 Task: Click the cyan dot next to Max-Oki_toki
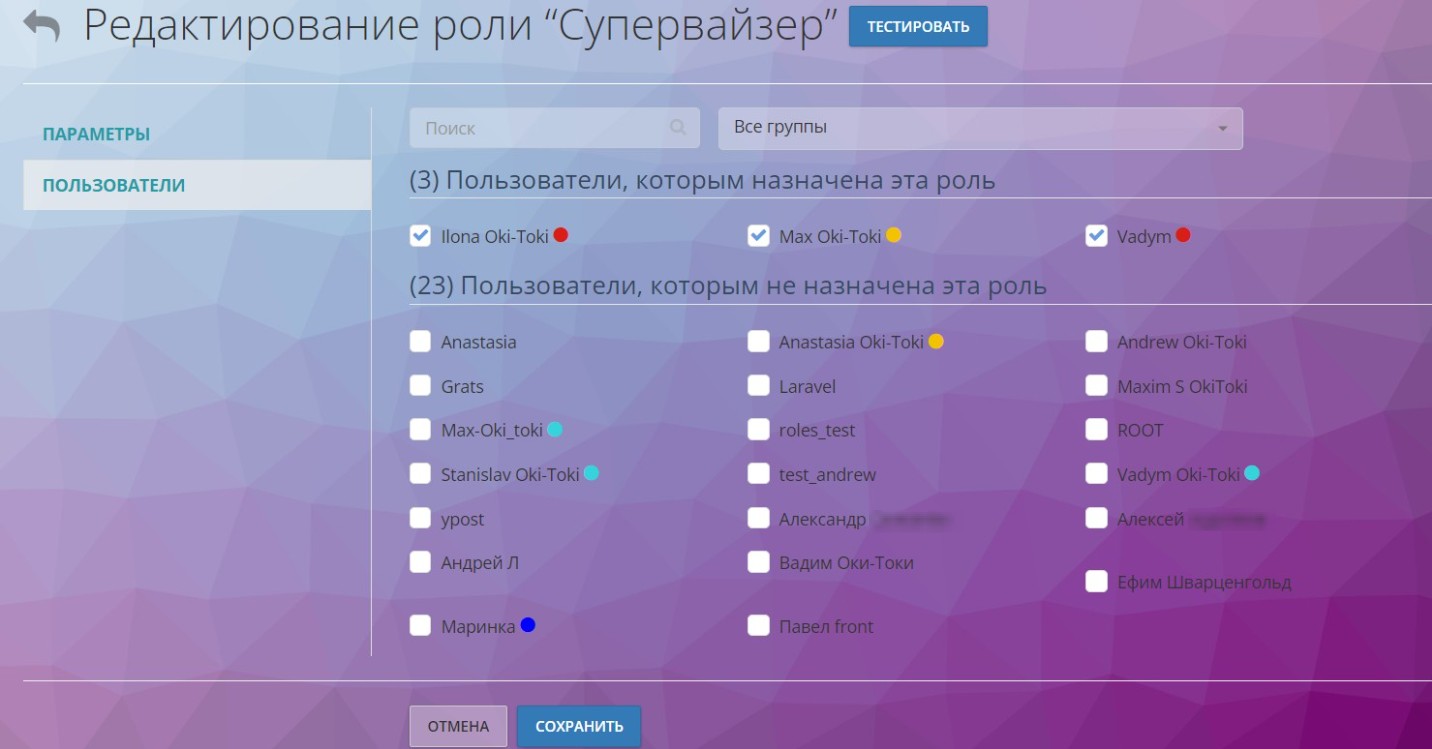(x=556, y=429)
